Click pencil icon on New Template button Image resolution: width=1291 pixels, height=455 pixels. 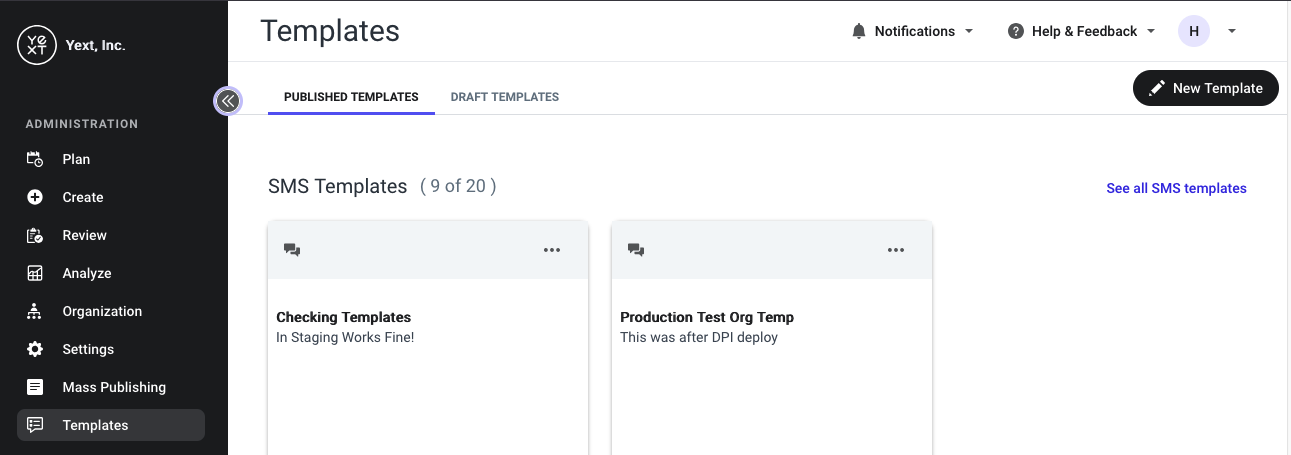(x=1157, y=88)
